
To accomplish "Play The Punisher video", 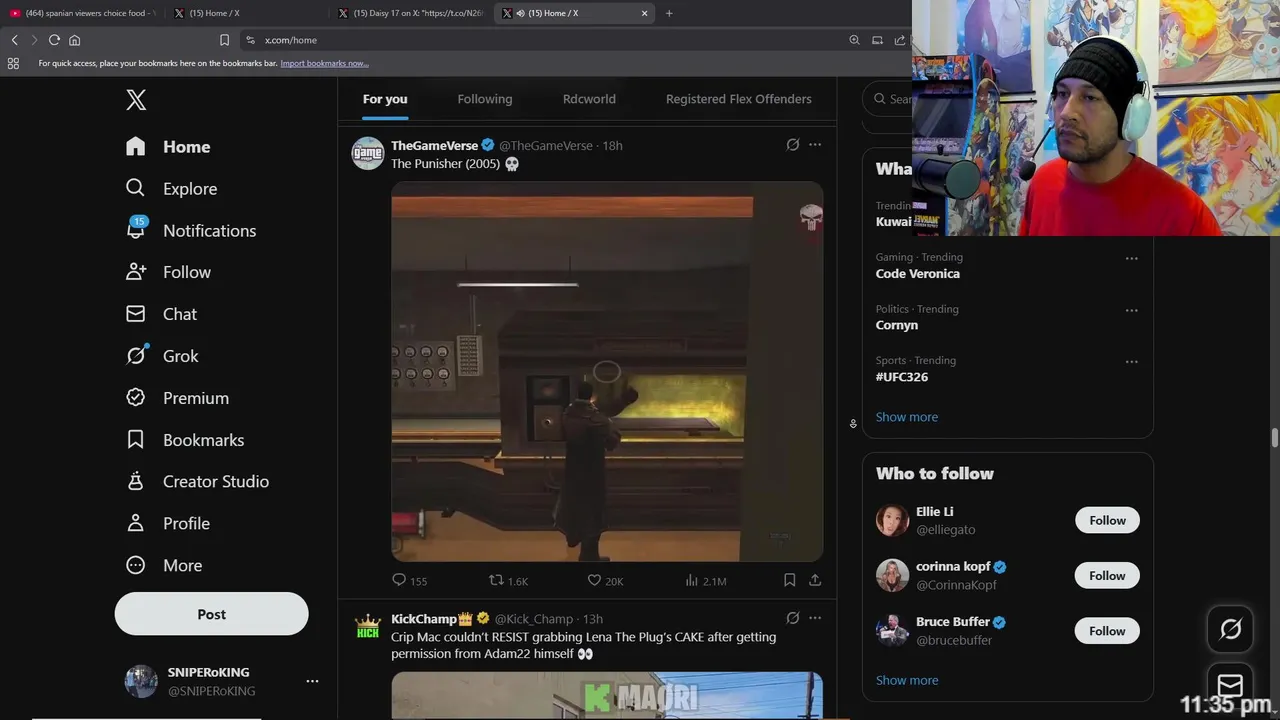I will pyautogui.click(x=607, y=371).
